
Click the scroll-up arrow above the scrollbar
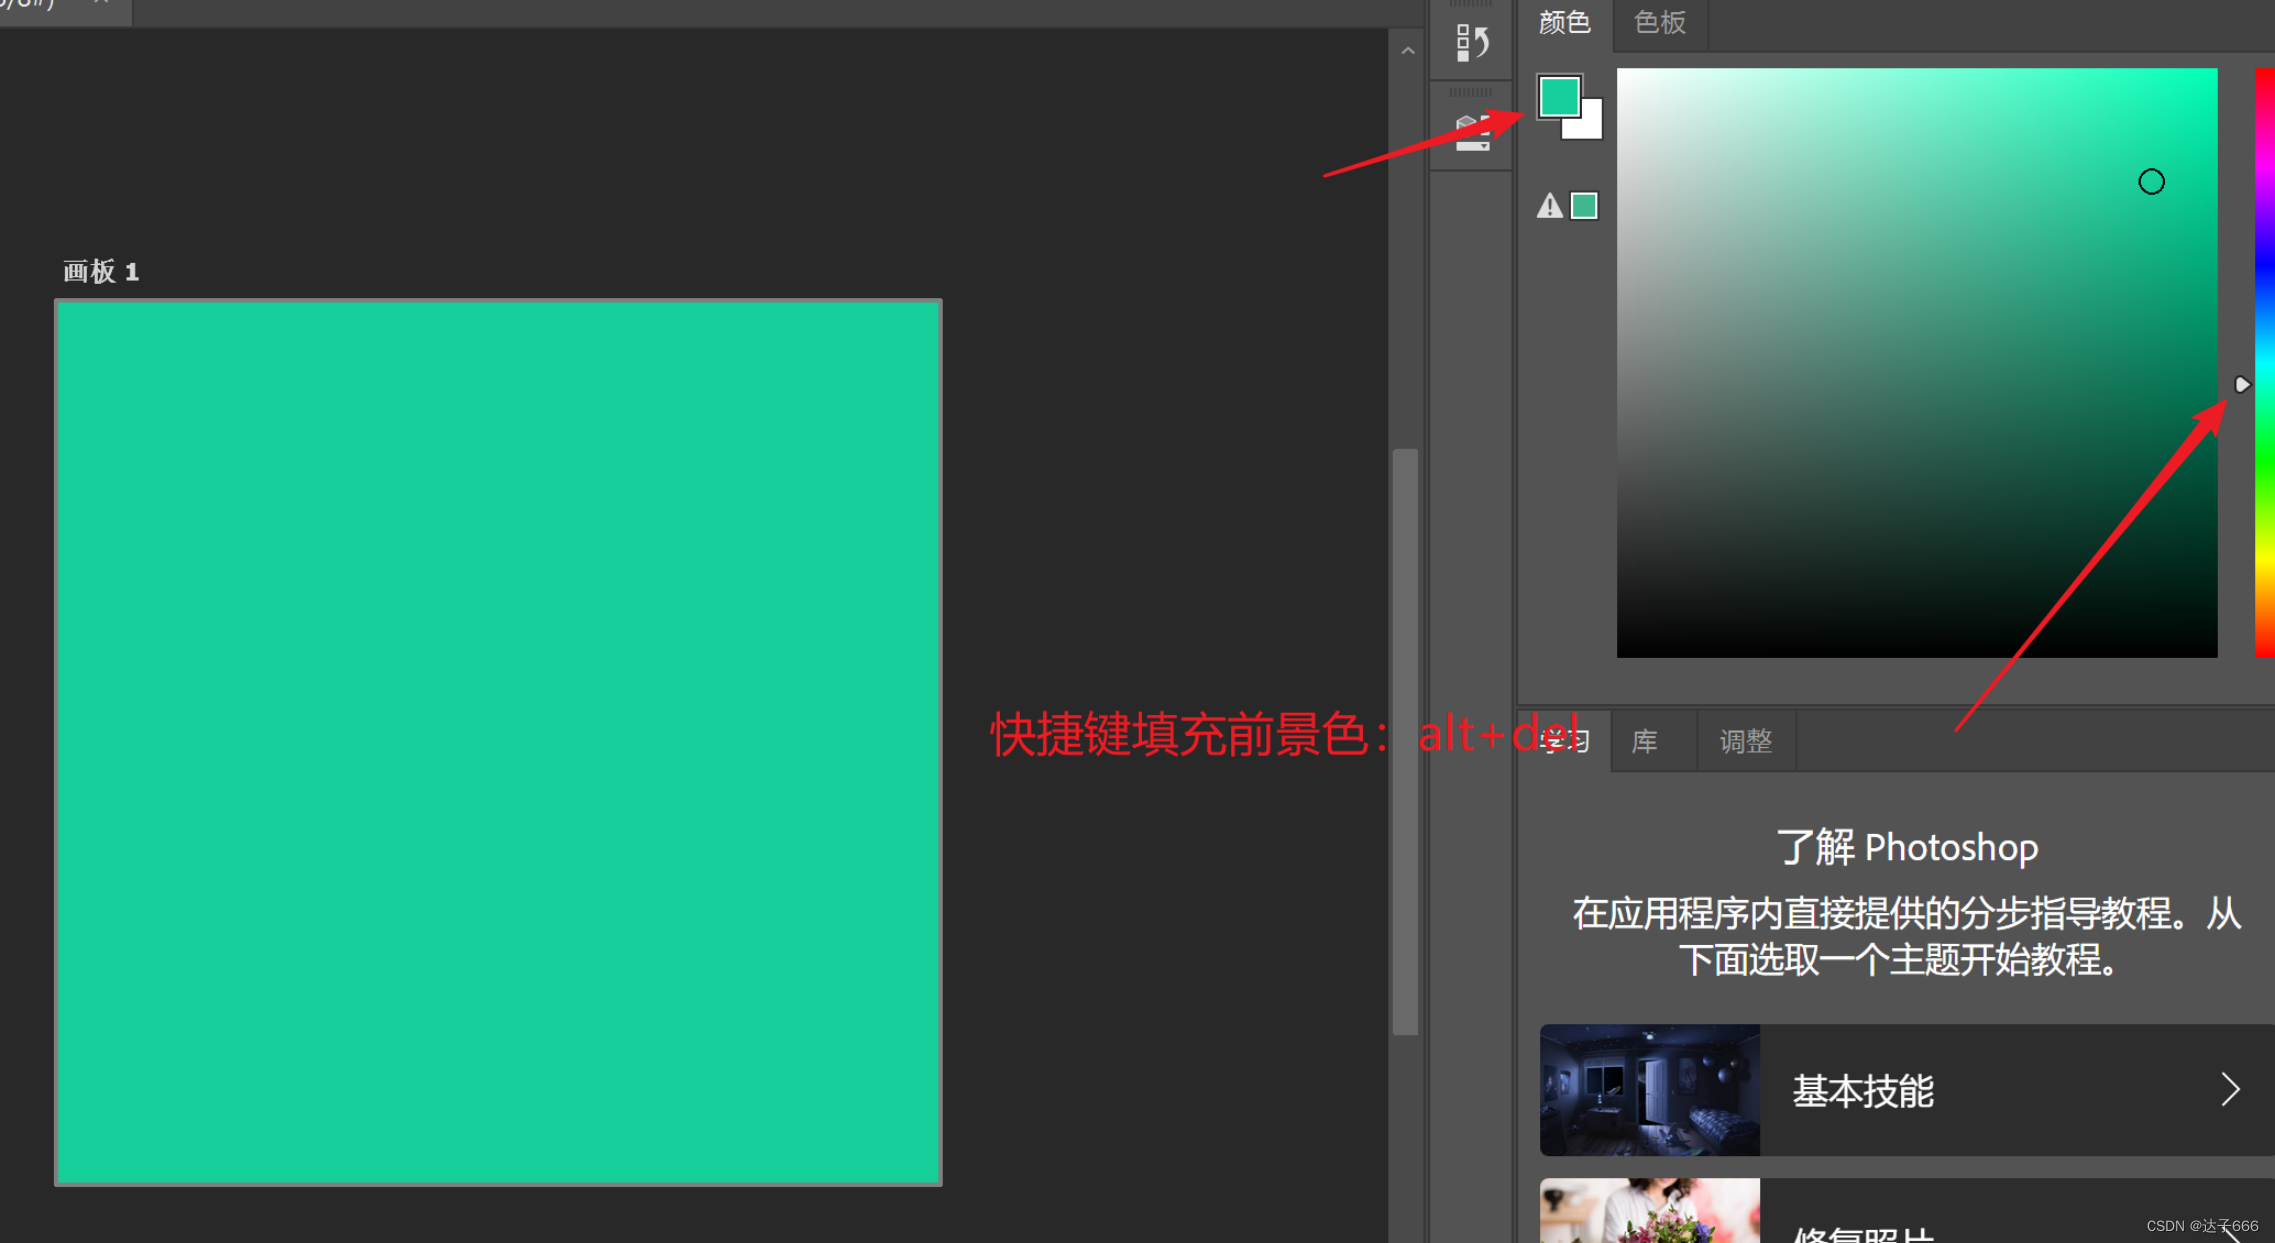[1407, 51]
